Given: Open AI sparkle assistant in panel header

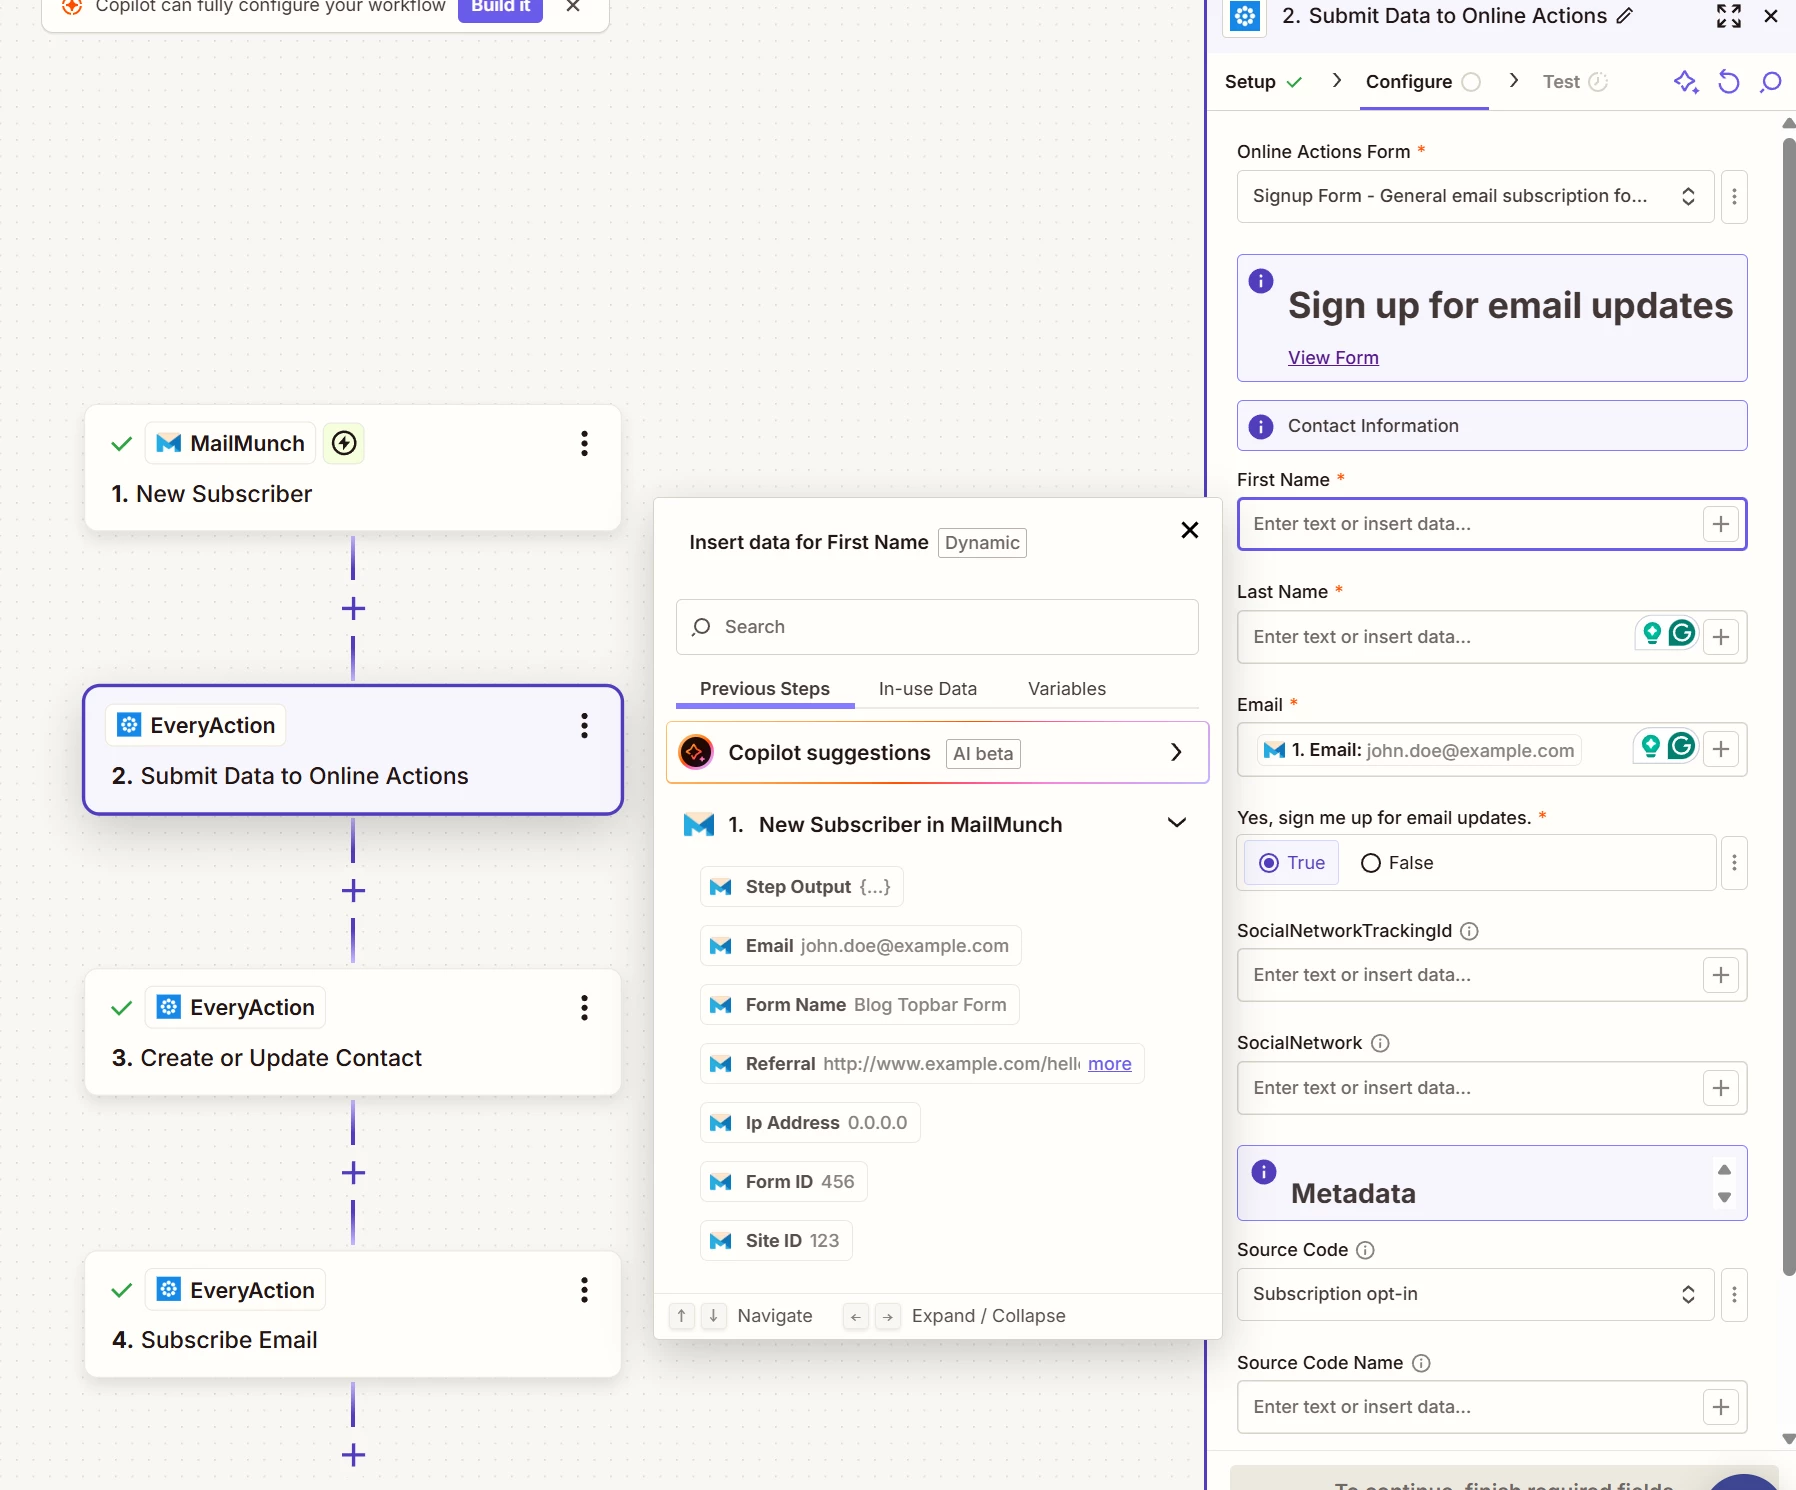Looking at the screenshot, I should (x=1686, y=82).
